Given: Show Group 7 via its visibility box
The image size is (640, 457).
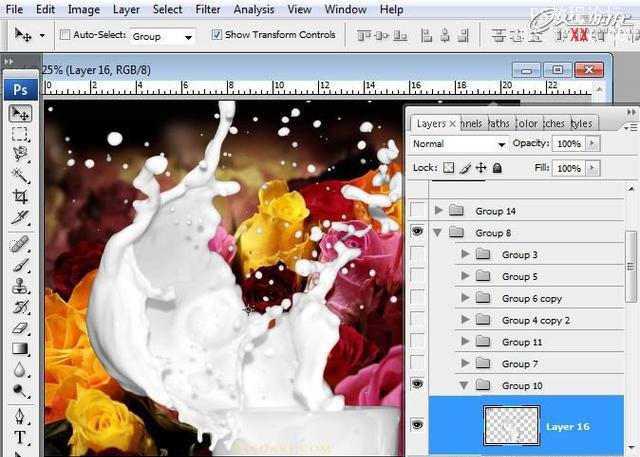Looking at the screenshot, I should pyautogui.click(x=417, y=362).
